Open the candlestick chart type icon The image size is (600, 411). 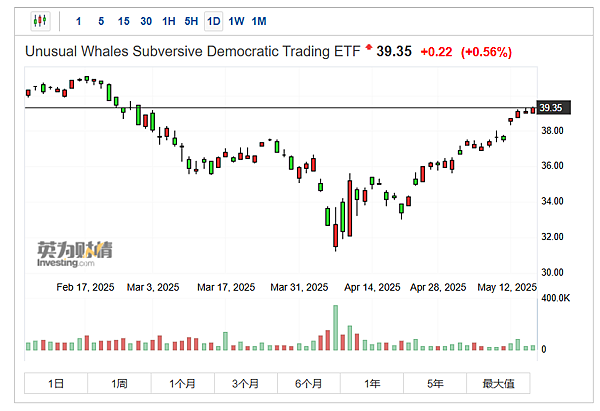(x=40, y=21)
